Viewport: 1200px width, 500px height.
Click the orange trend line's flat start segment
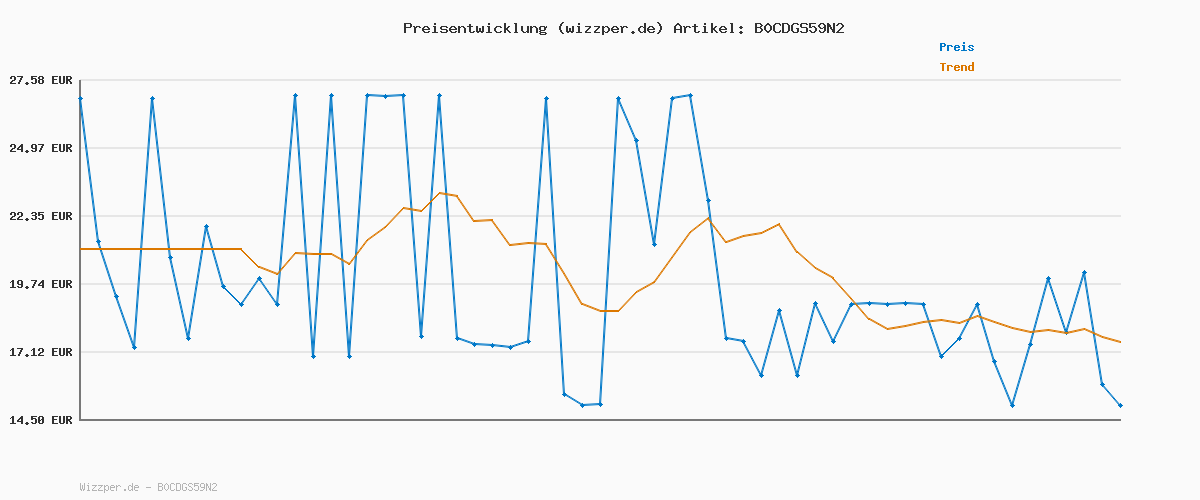160,249
